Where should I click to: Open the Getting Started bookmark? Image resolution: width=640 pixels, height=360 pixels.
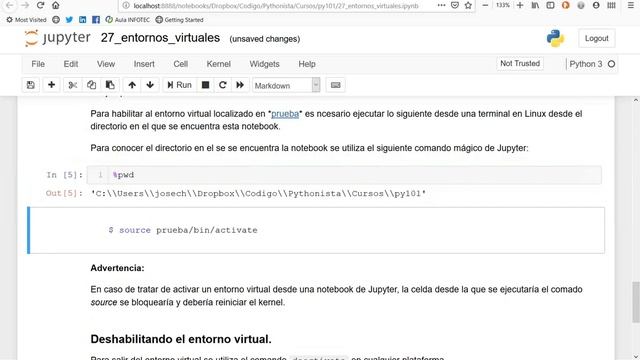point(179,20)
